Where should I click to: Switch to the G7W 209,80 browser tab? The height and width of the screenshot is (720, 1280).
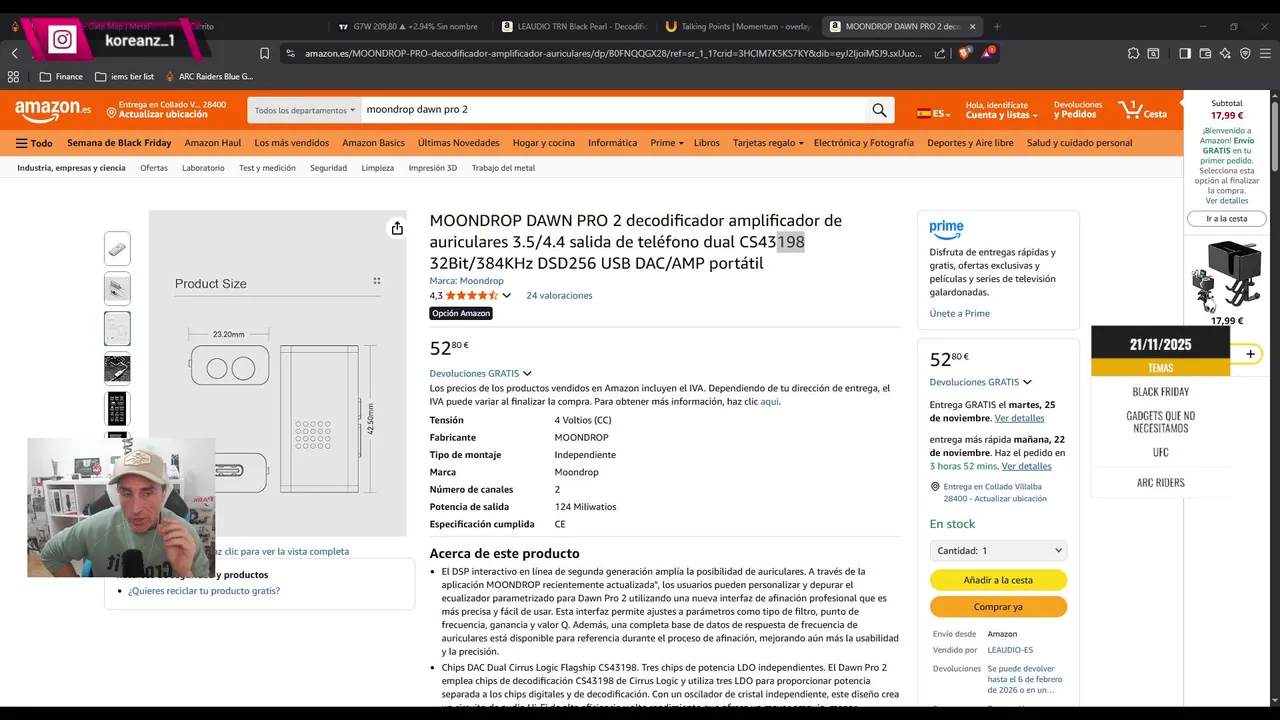[408, 26]
